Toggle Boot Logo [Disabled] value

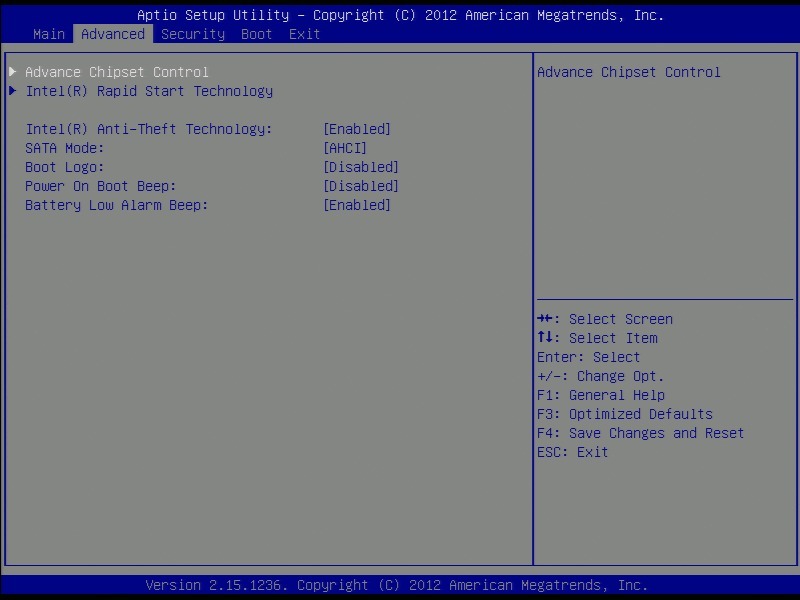[x=361, y=167]
